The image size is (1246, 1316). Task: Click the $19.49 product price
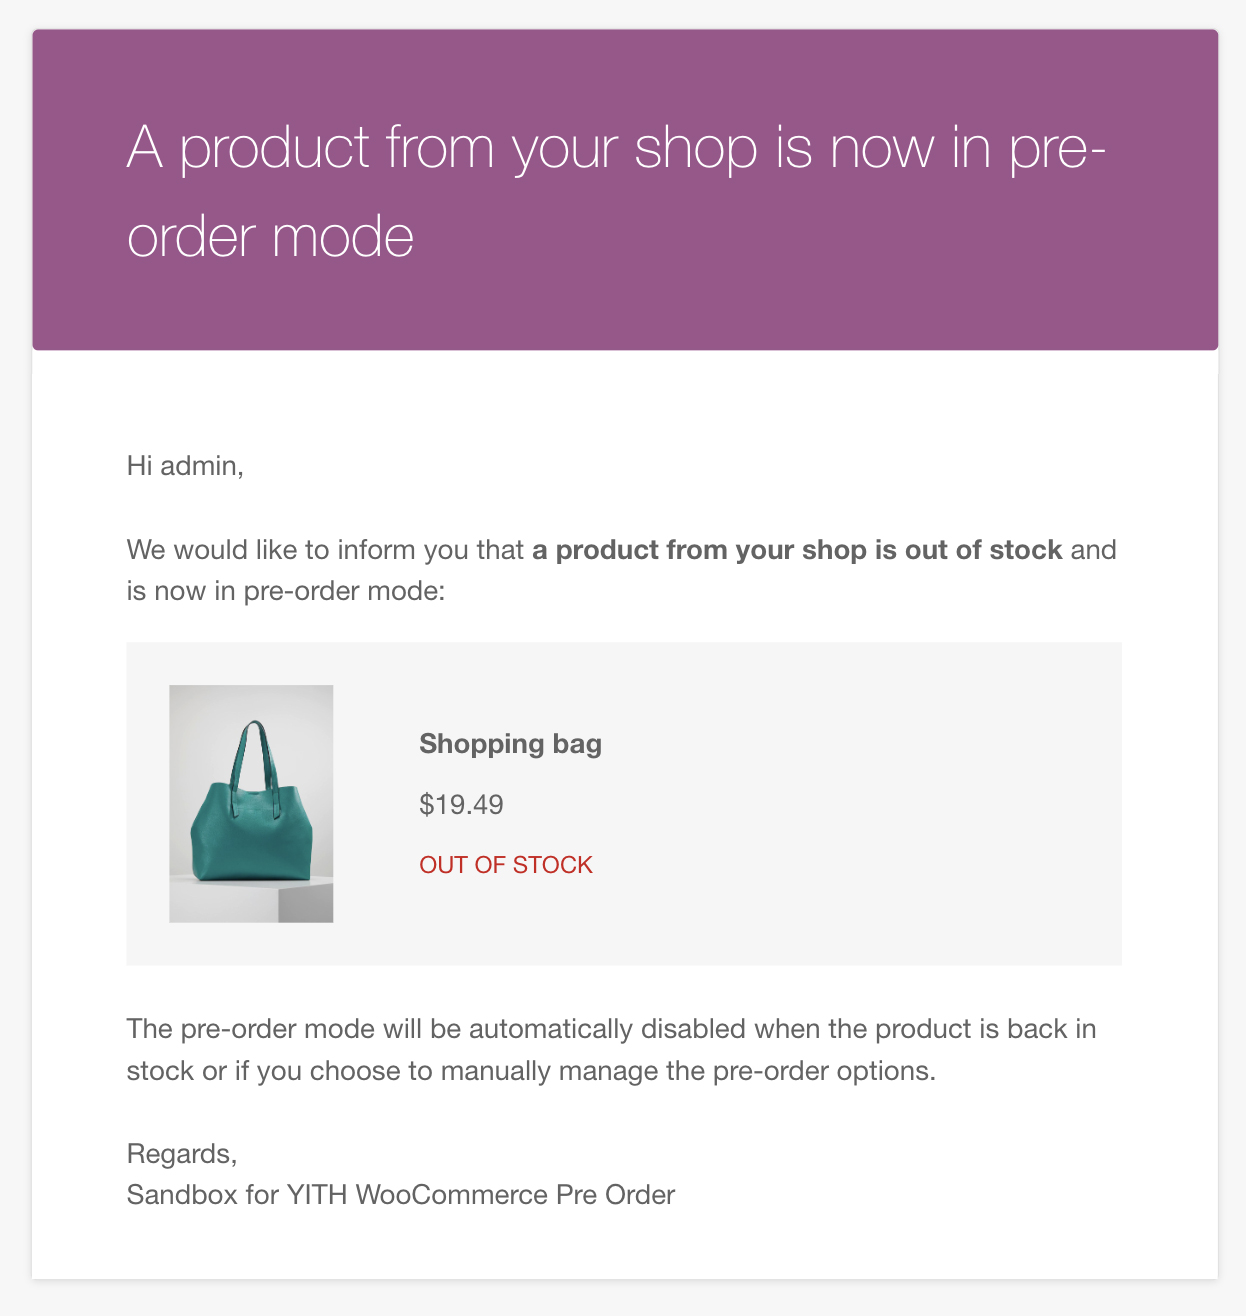point(461,804)
